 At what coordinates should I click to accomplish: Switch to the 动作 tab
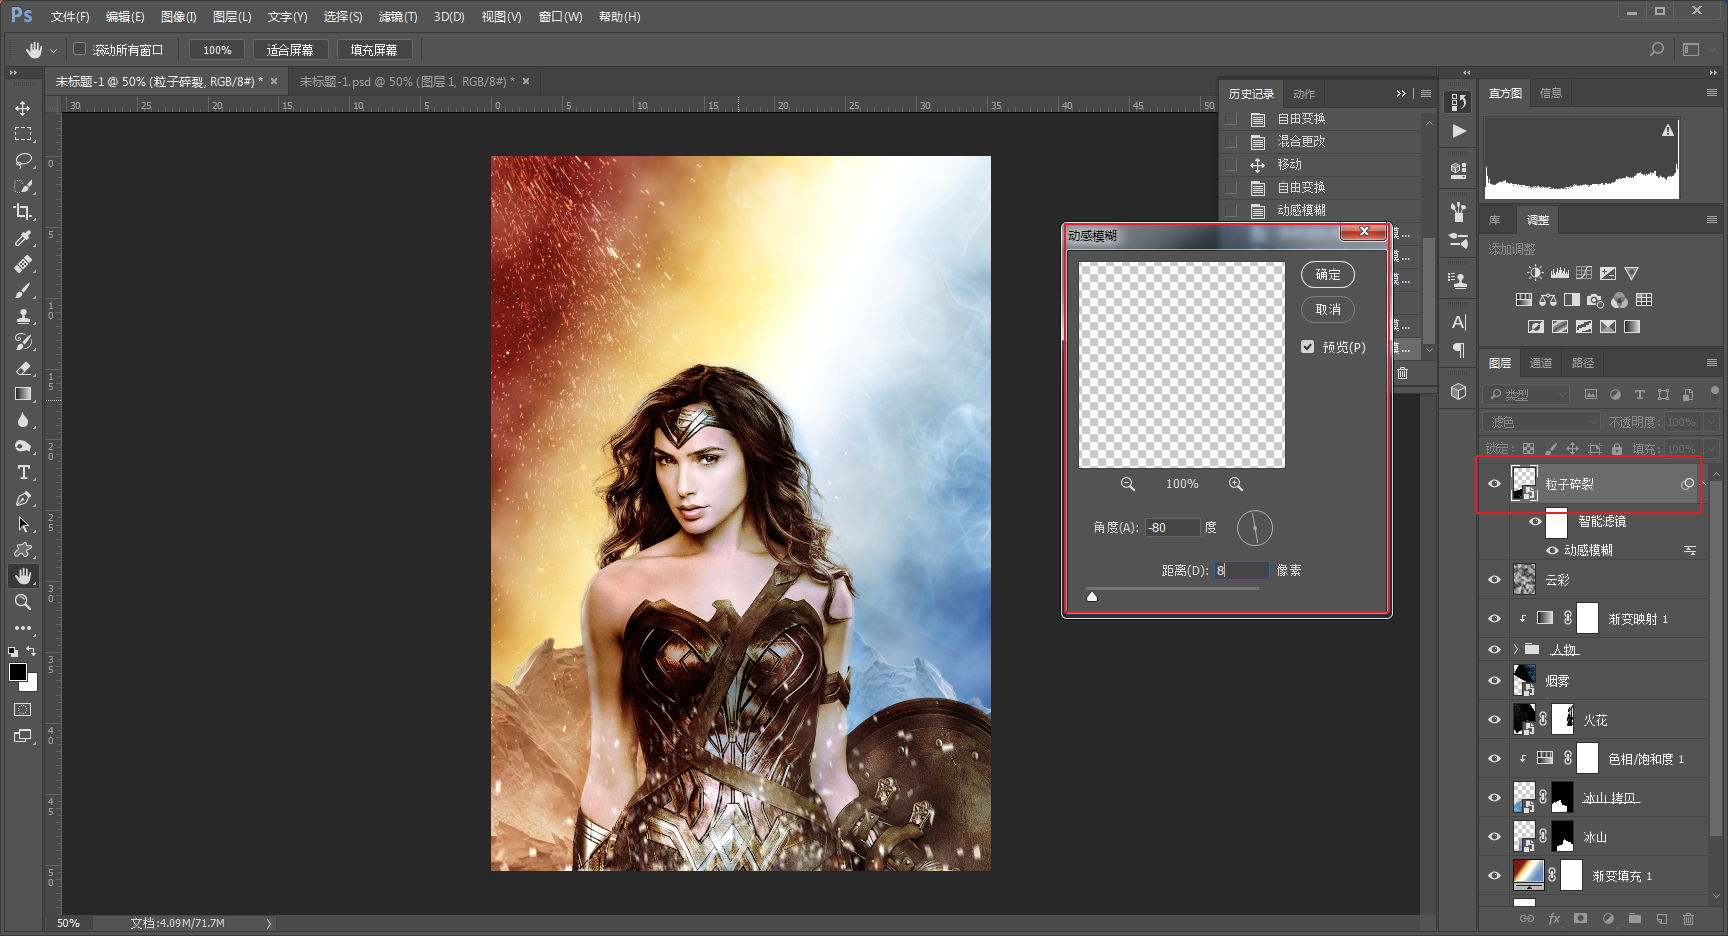coord(1304,94)
